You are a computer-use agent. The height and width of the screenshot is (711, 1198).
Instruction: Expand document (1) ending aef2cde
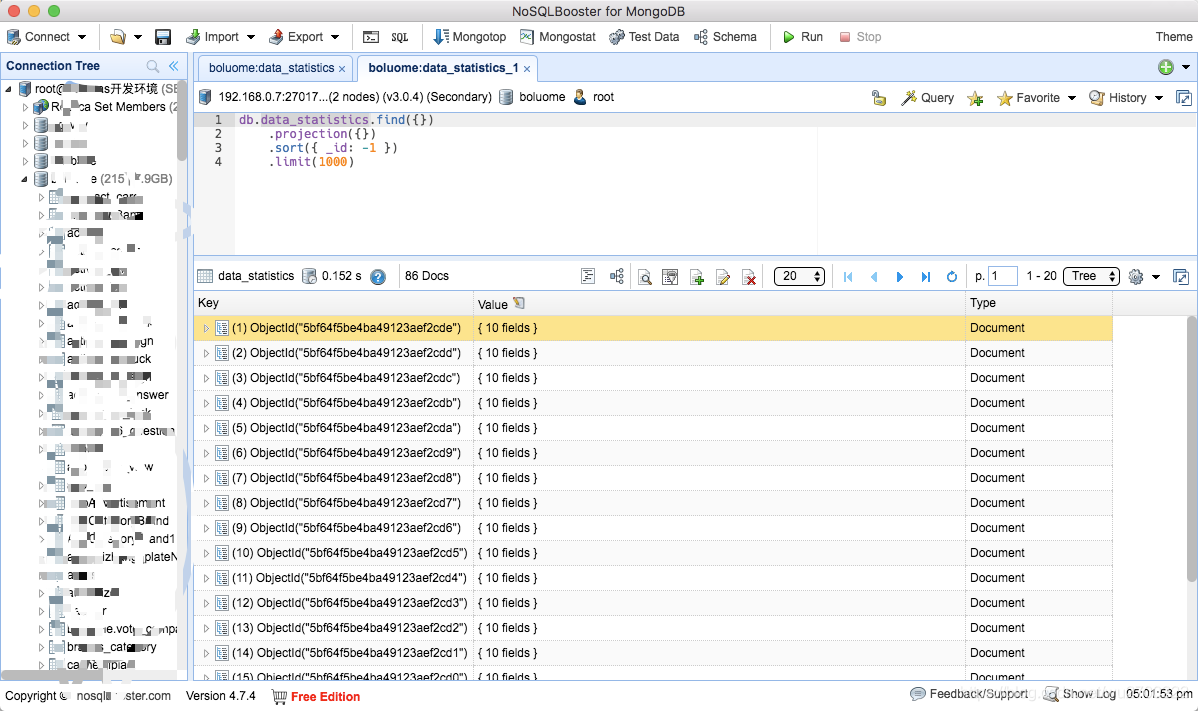click(206, 328)
